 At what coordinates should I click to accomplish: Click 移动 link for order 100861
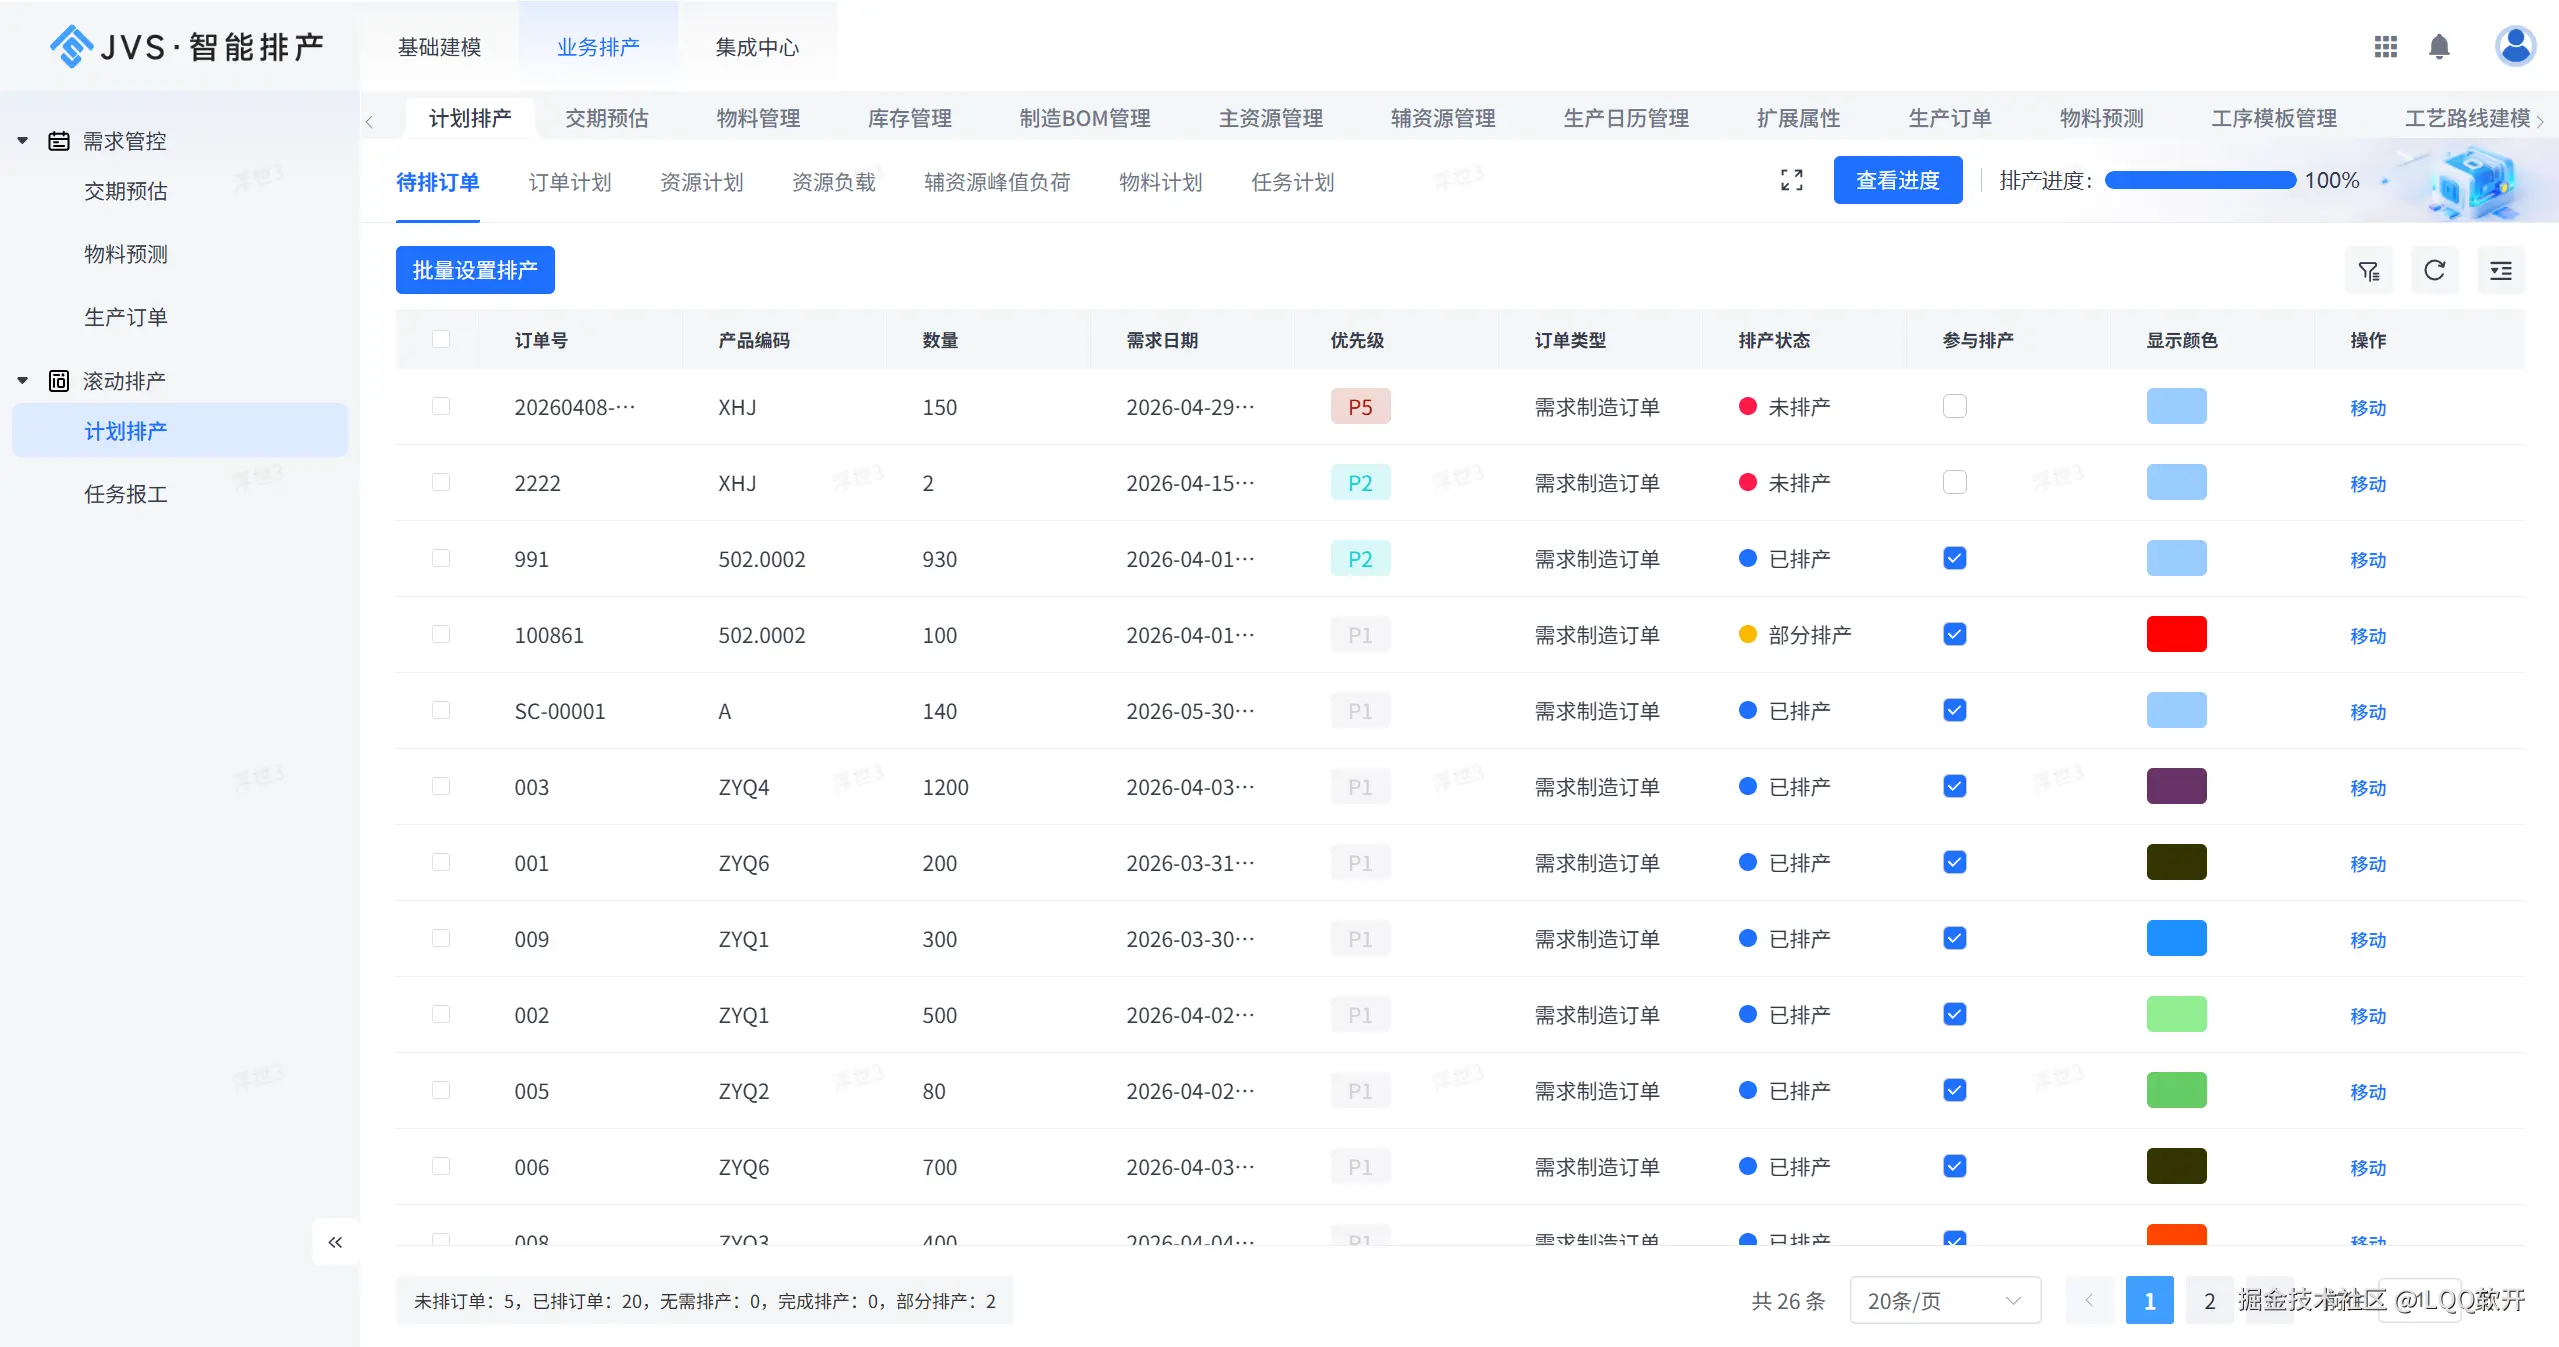2367,636
